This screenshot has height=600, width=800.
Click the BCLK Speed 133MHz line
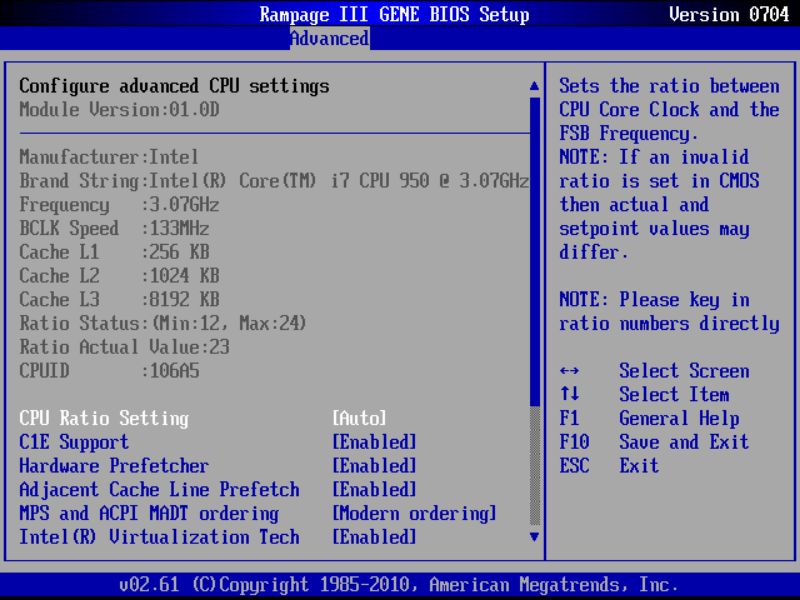(x=114, y=228)
